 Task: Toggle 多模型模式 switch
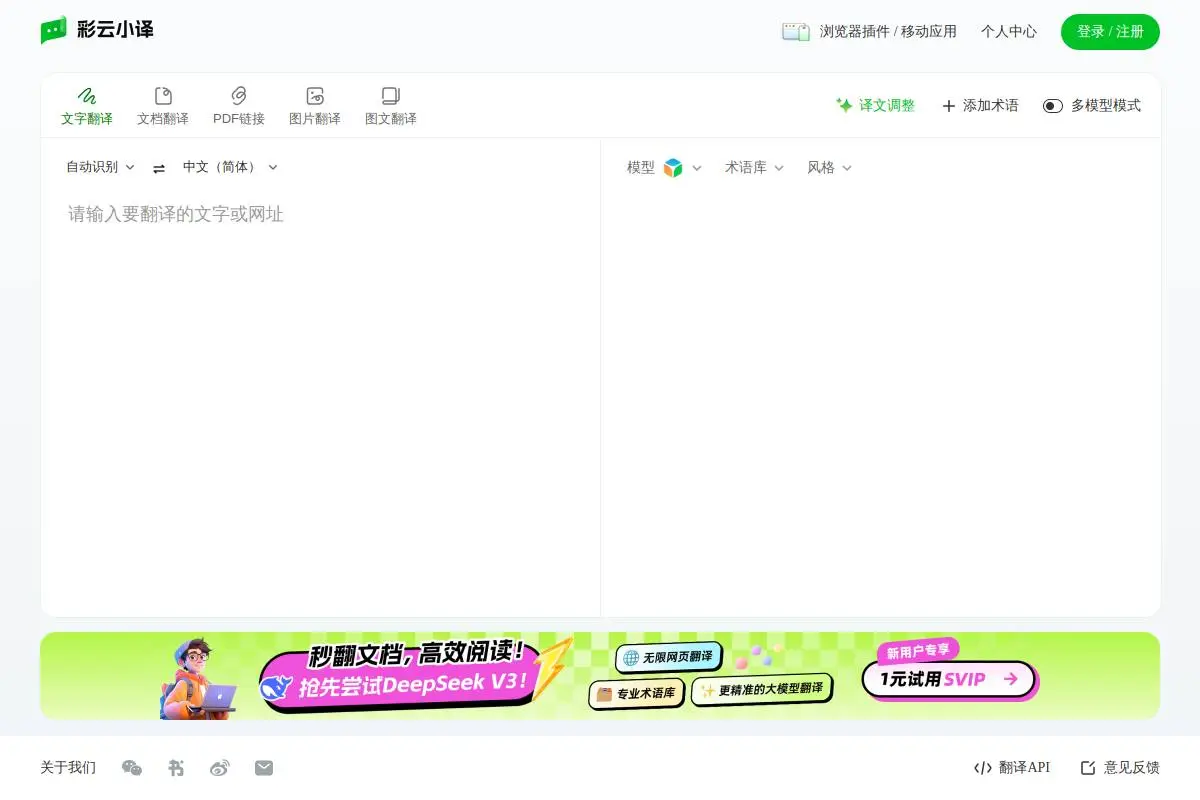1053,106
